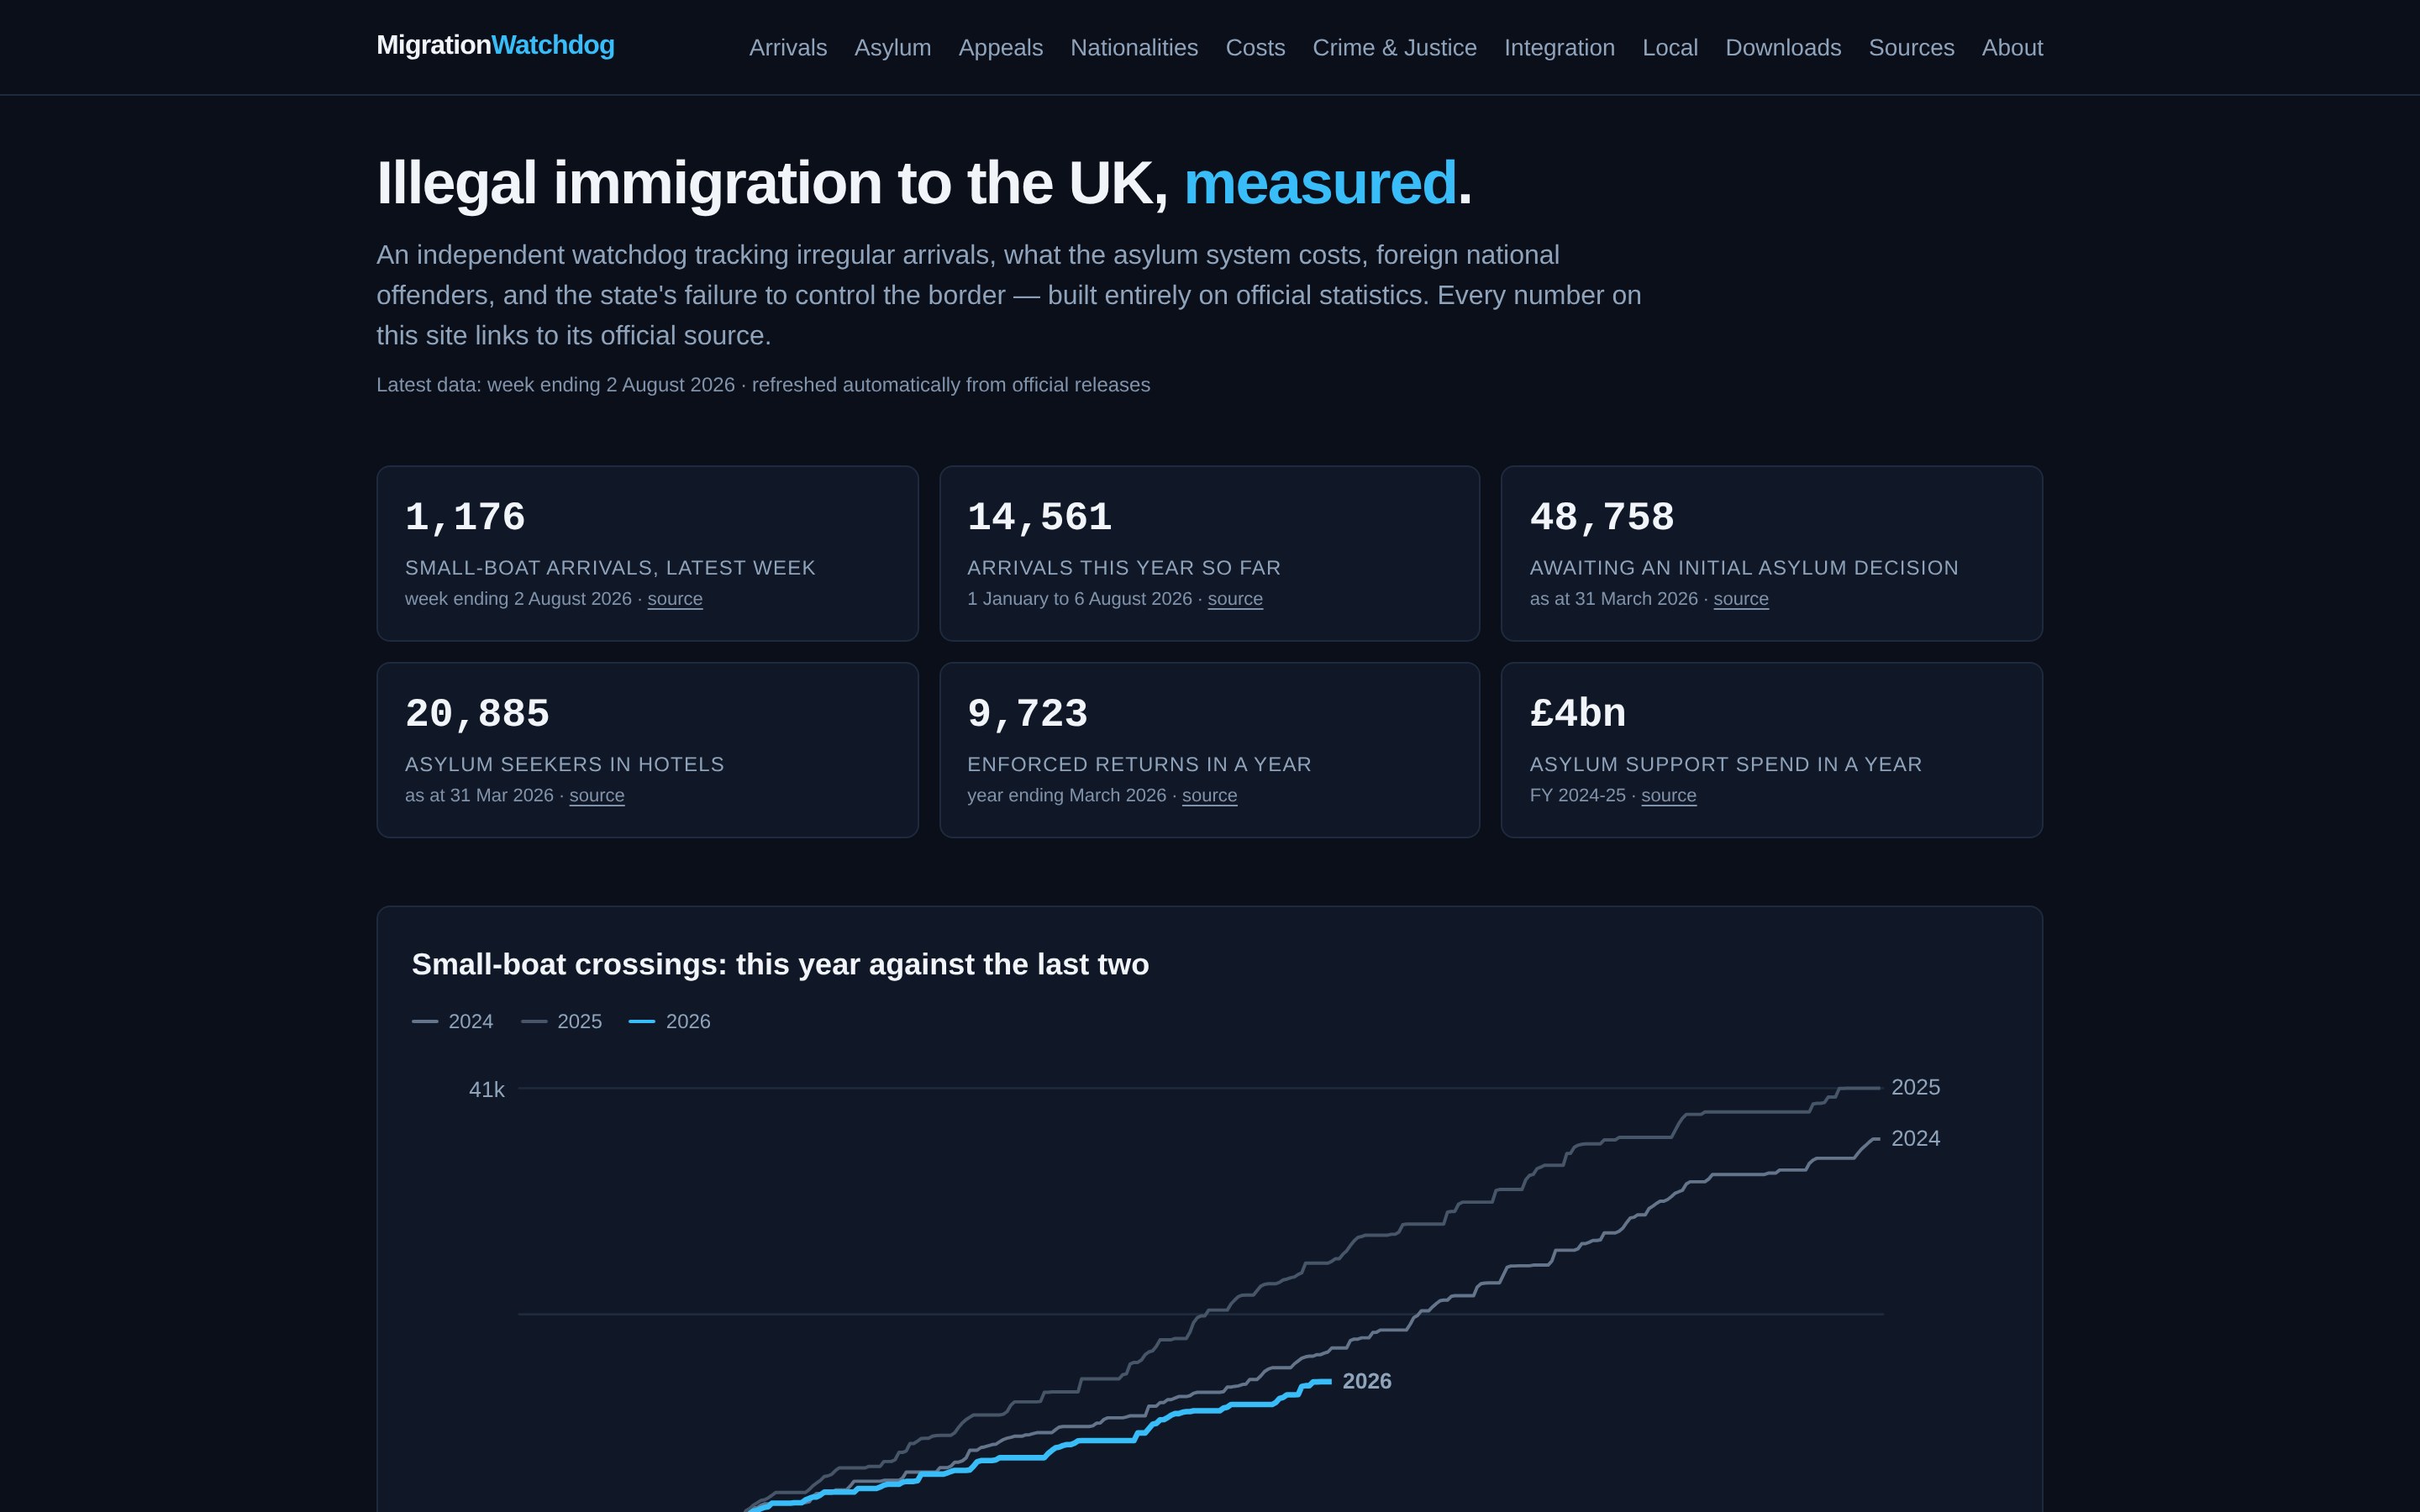Open the Nationalities page
This screenshot has width=2420, height=1512.
(1134, 47)
